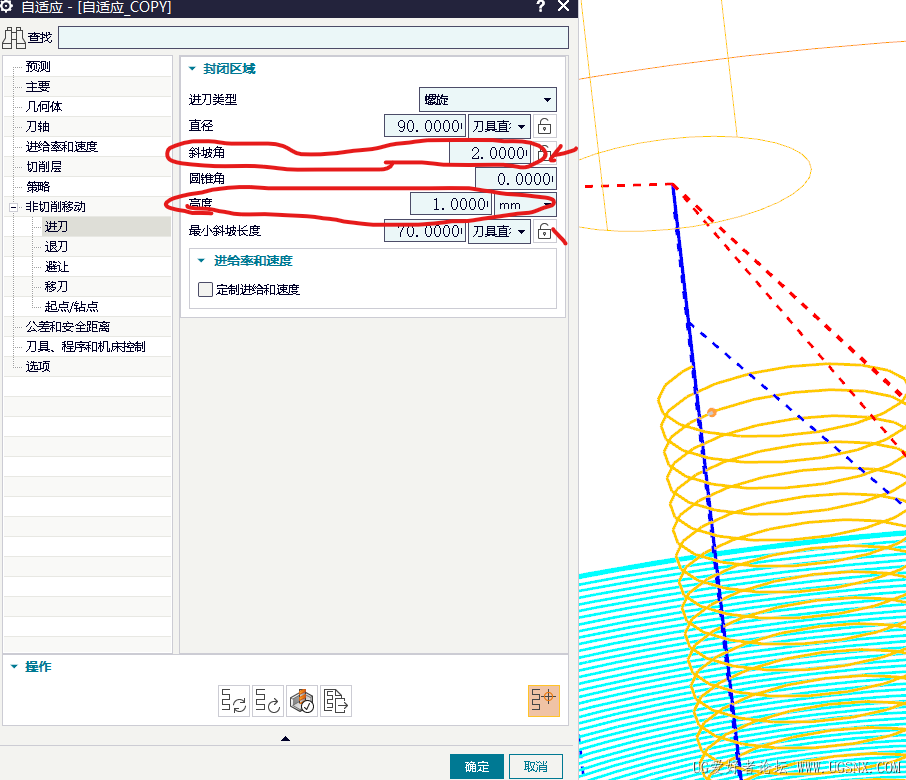Click the collapse arrow above the 确定 button row

coord(285,738)
